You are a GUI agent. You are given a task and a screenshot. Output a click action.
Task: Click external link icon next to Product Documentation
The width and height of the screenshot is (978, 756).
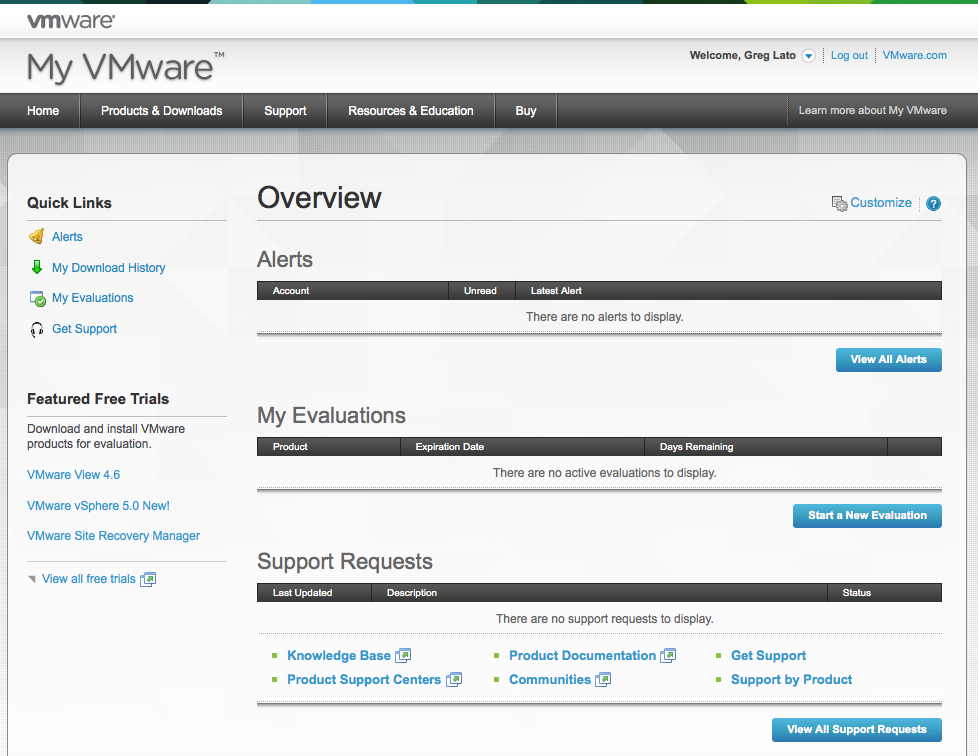pyautogui.click(x=668, y=656)
